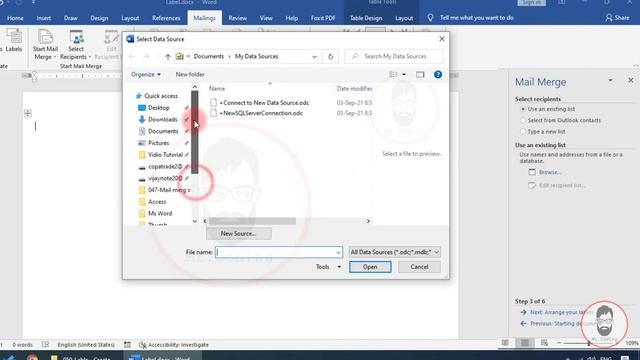Toggle the preview pane icon in dialog
Image resolution: width=640 pixels, height=360 pixels.
pos(420,75)
